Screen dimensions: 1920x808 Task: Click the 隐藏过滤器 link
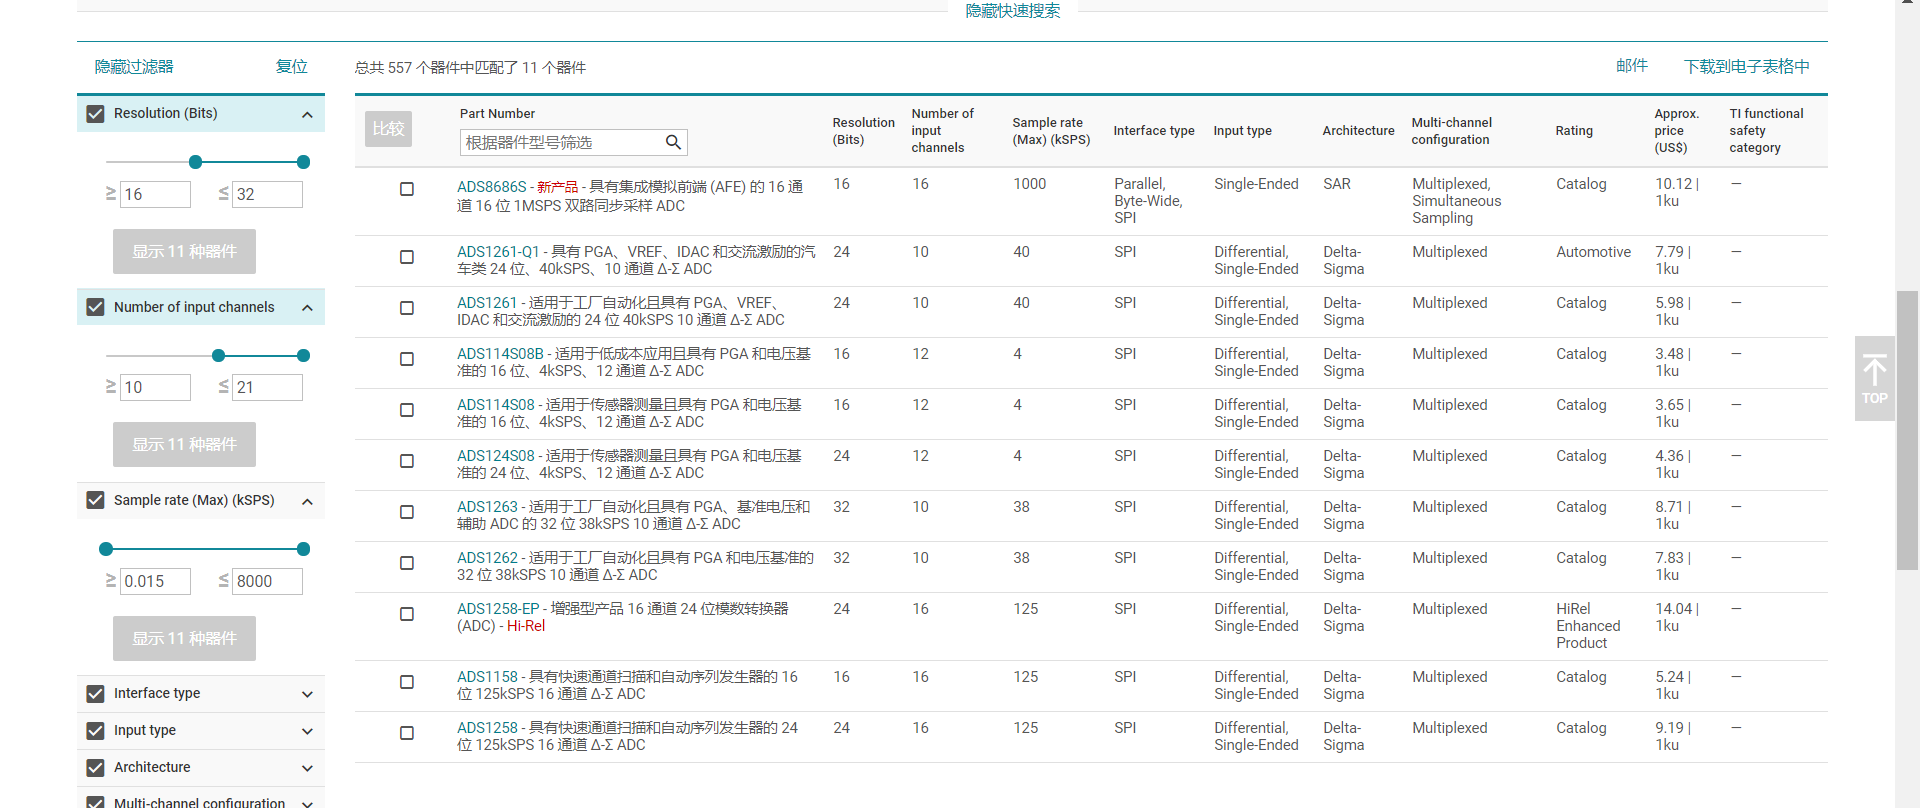click(x=134, y=67)
